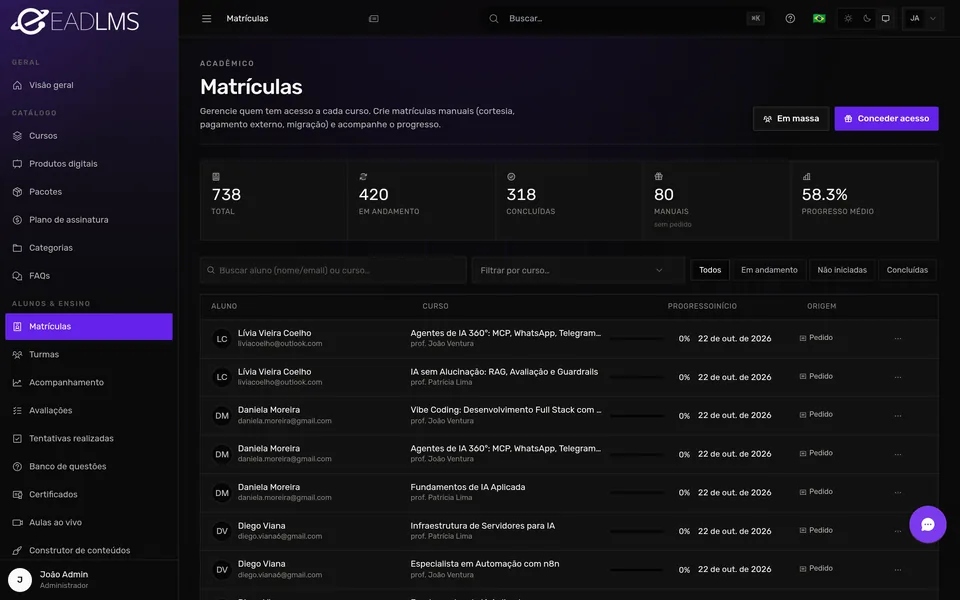
Task: Click the Turmas icon in sidebar
Action: coord(17,354)
